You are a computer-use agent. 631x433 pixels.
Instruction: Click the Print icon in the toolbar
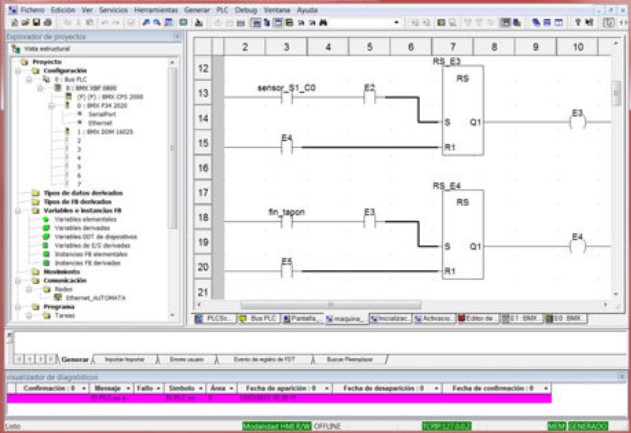click(x=47, y=23)
